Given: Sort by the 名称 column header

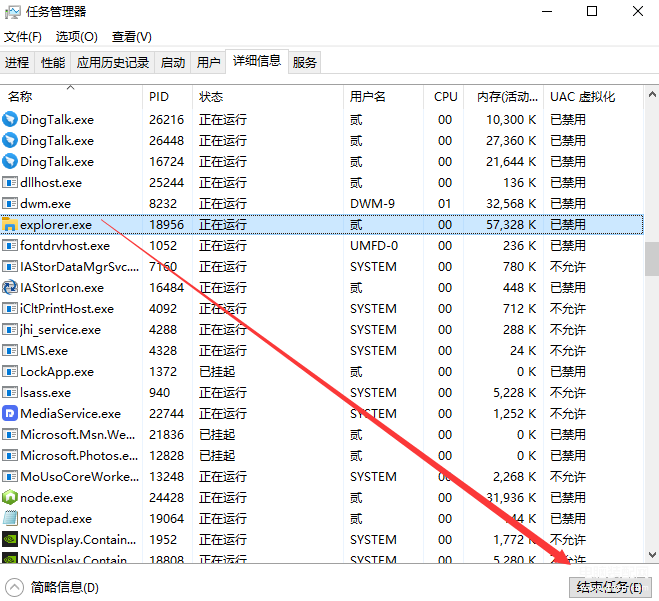Looking at the screenshot, I should point(71,97).
